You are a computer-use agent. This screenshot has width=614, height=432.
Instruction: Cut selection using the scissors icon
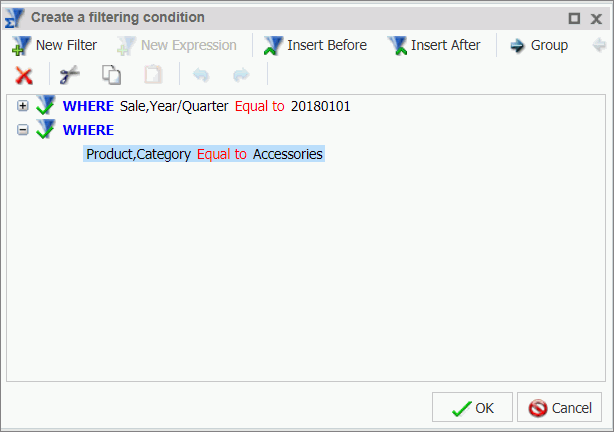pos(70,75)
